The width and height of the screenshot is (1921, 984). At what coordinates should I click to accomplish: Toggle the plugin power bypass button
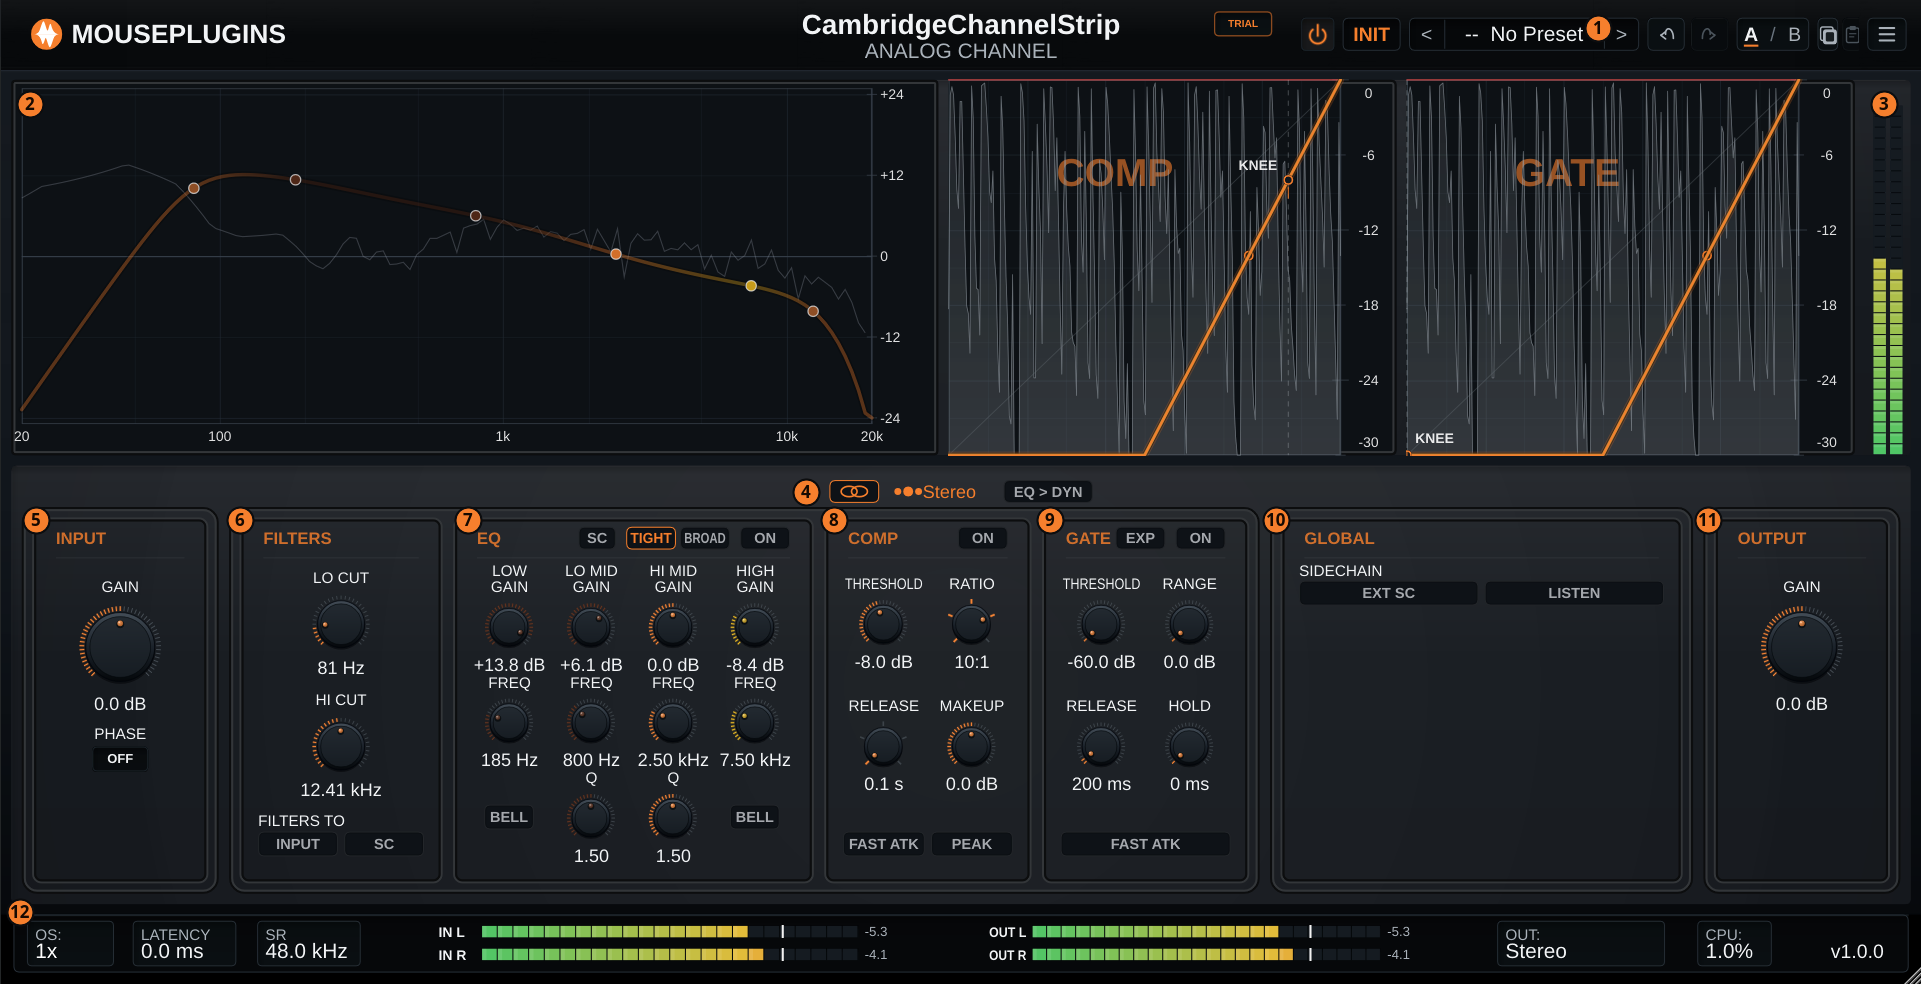tap(1317, 35)
